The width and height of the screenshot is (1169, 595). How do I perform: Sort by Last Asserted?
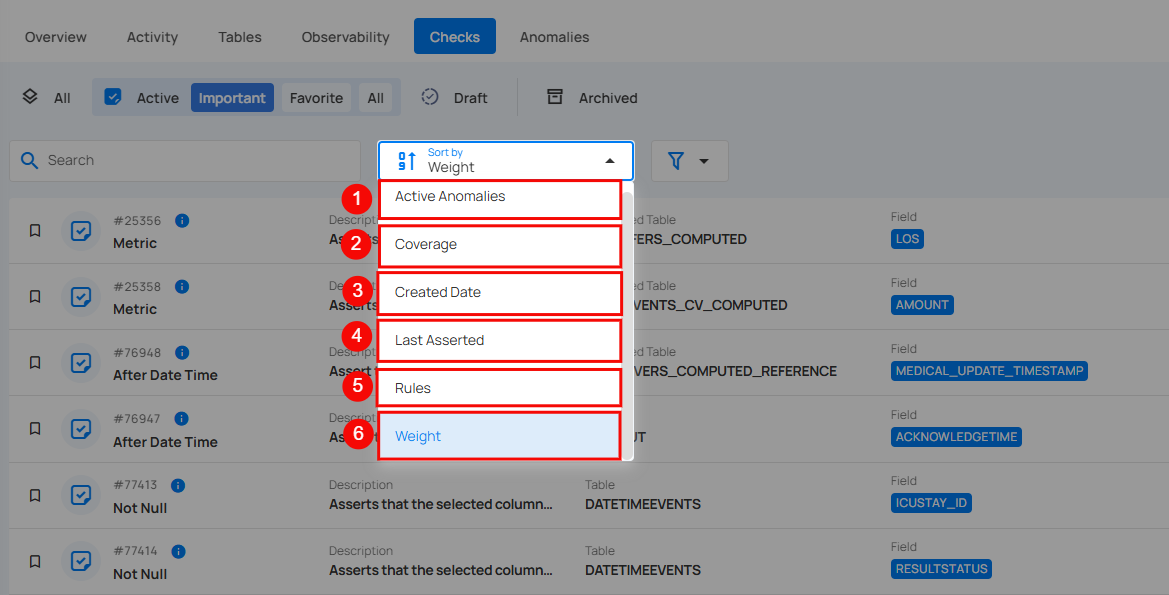[x=500, y=341]
